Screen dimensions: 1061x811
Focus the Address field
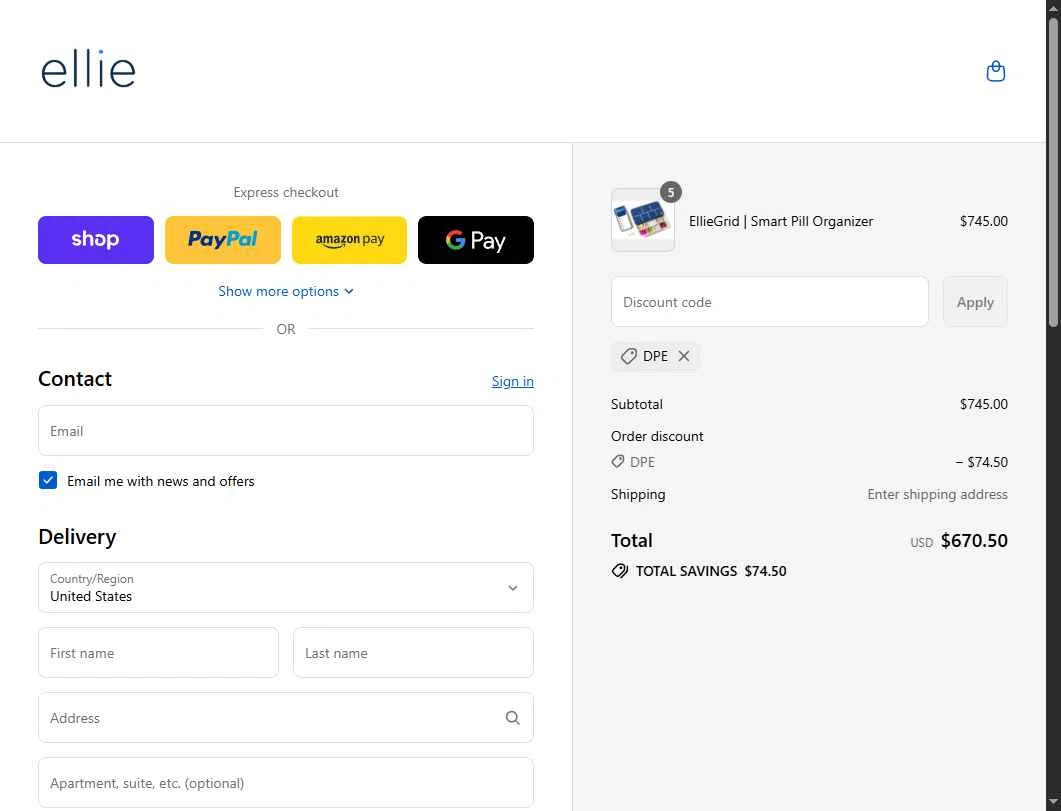pyautogui.click(x=286, y=718)
